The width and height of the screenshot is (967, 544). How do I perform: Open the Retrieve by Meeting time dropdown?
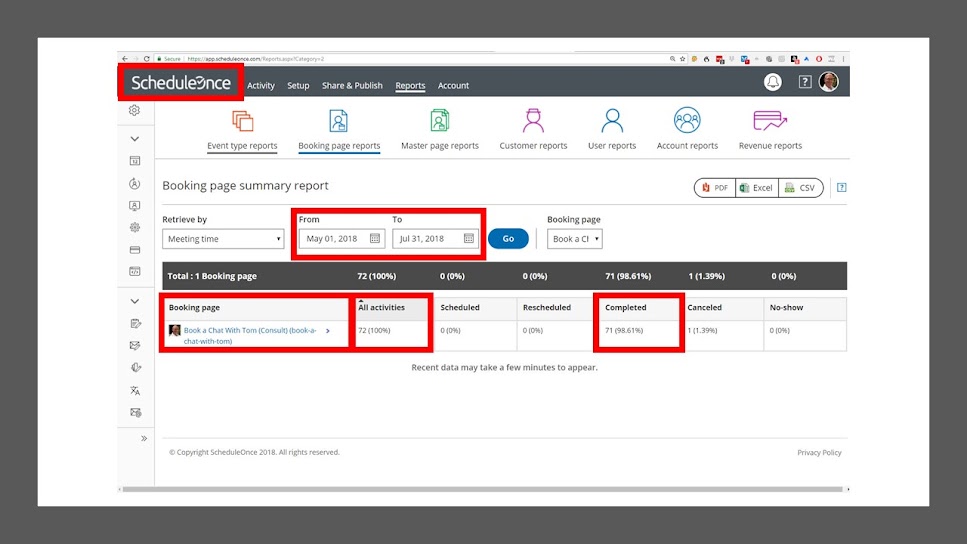pos(223,239)
